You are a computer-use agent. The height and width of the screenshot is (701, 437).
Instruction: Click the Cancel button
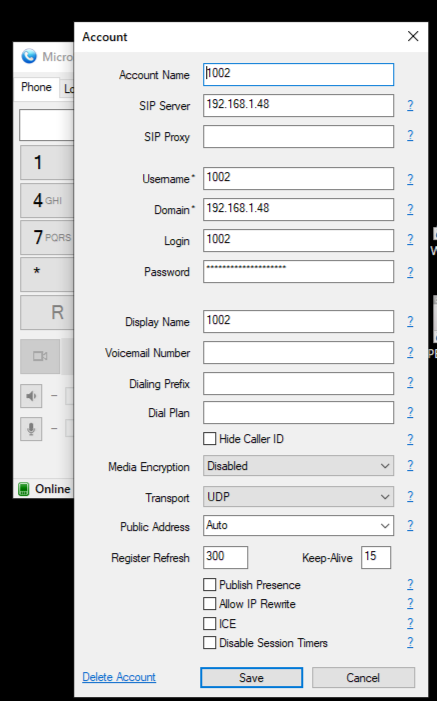click(x=363, y=678)
